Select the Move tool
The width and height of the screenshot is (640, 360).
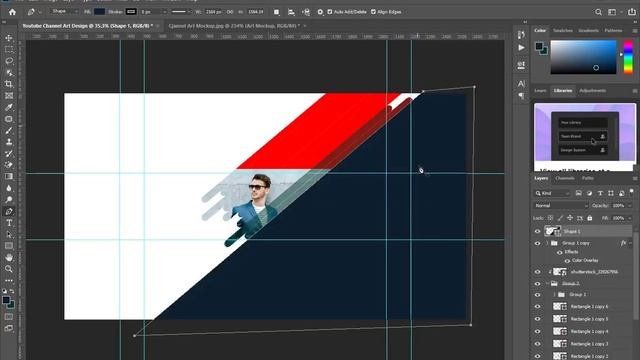[9, 38]
